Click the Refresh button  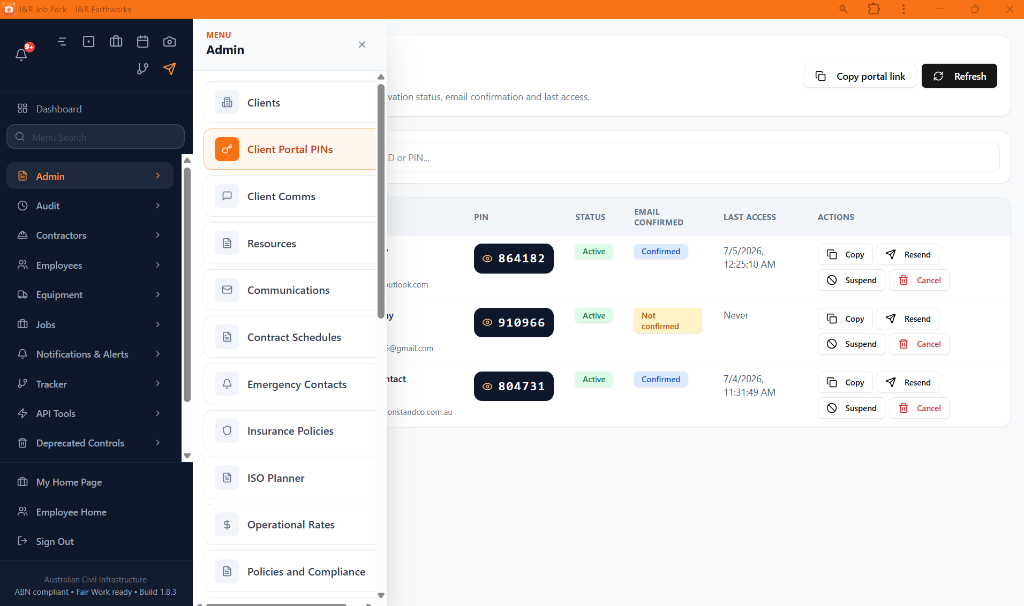click(959, 76)
